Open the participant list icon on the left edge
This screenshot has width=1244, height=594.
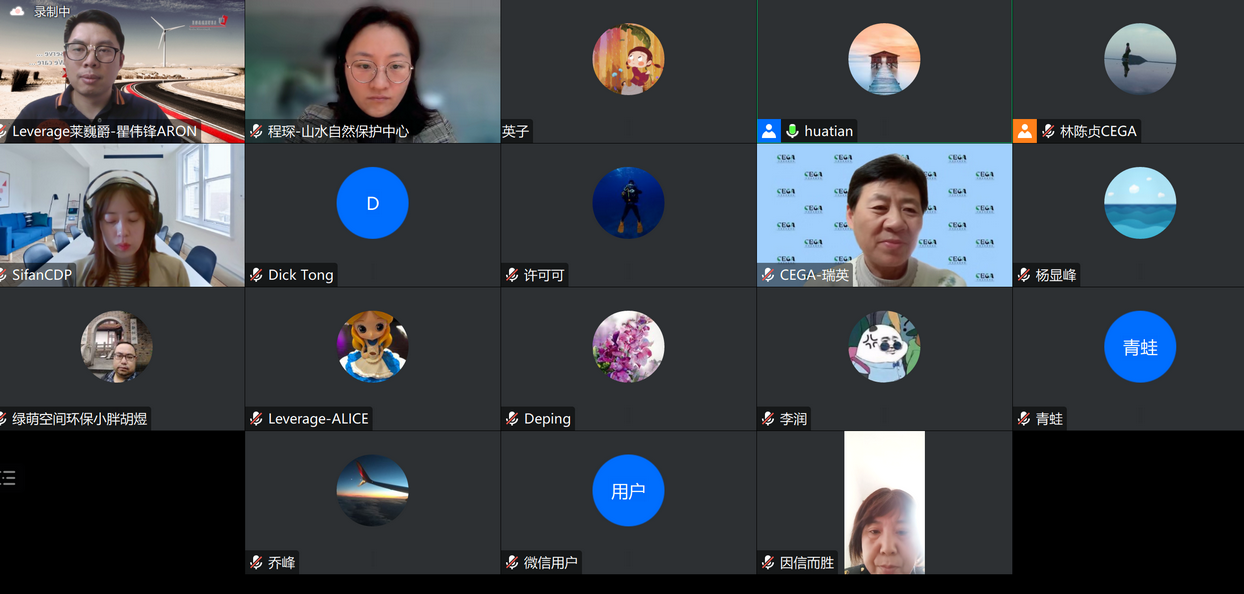point(9,477)
